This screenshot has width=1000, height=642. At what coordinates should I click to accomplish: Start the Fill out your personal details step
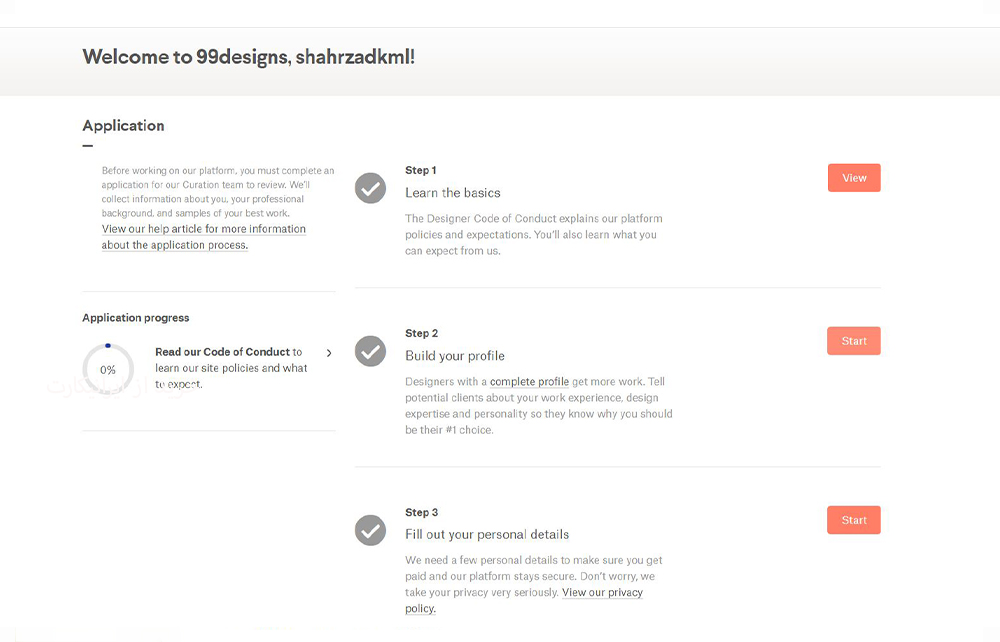click(853, 520)
